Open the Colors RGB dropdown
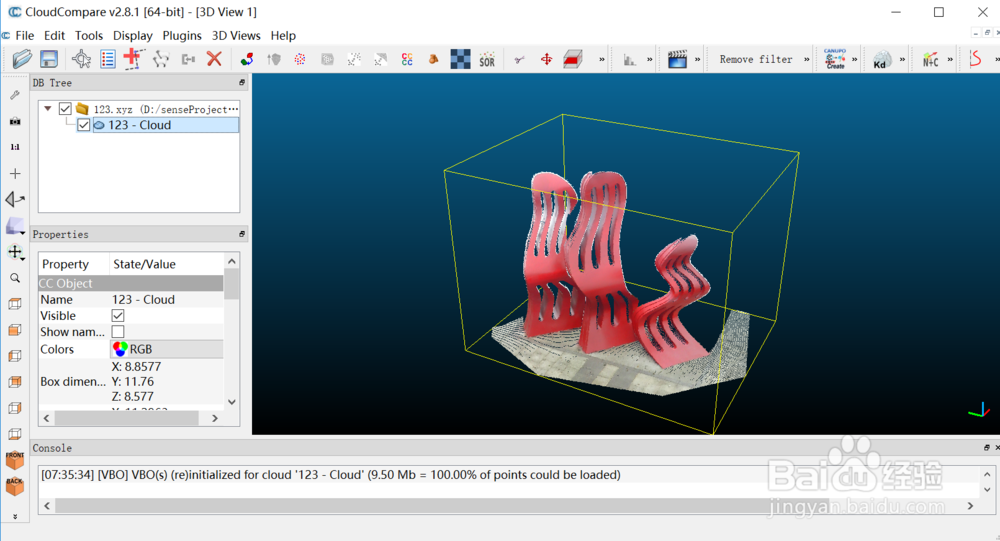 [x=167, y=349]
